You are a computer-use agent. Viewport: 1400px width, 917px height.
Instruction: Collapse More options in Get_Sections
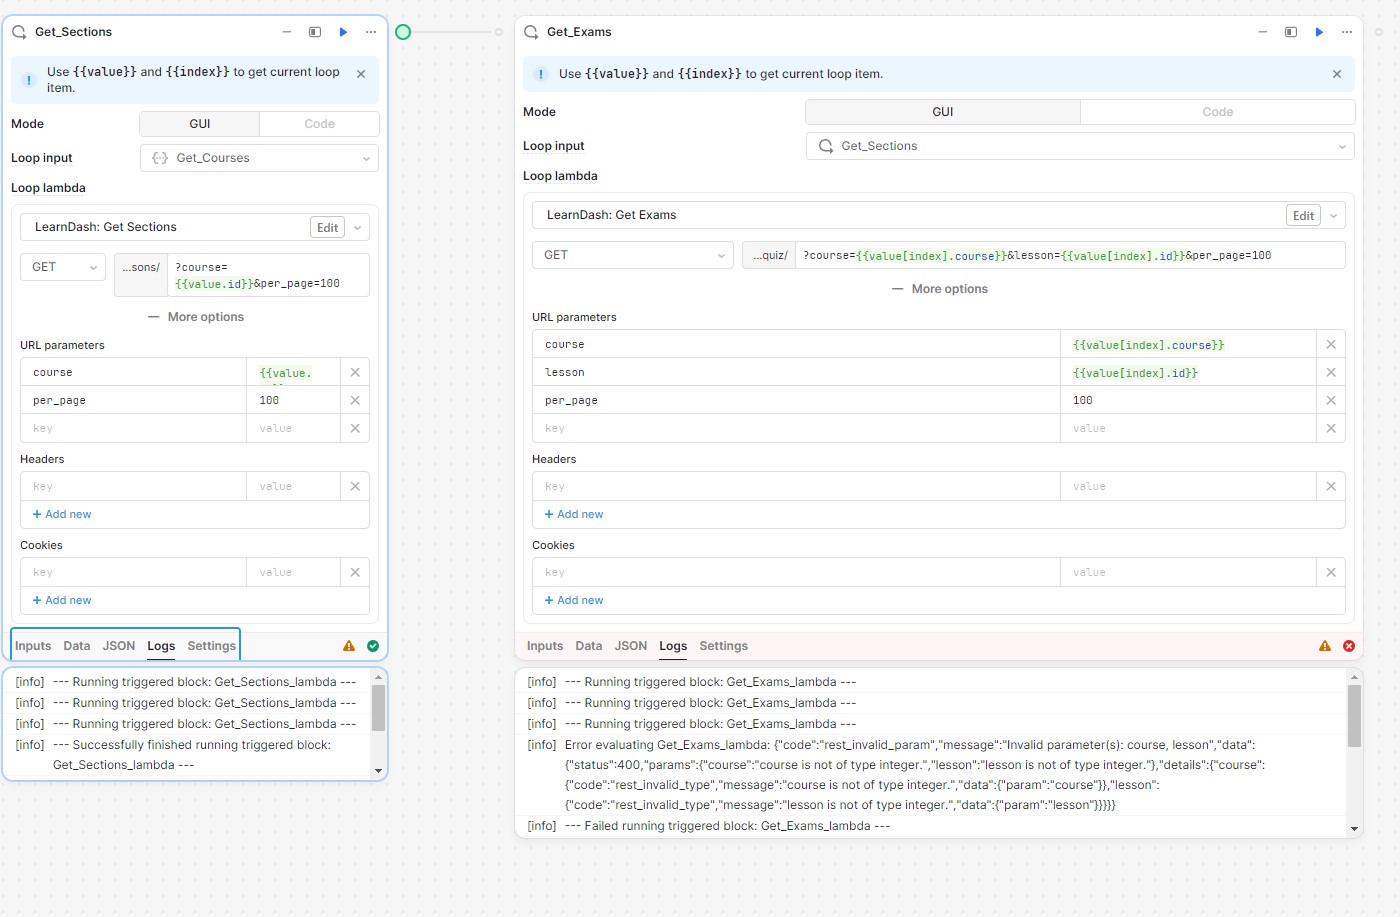(196, 317)
